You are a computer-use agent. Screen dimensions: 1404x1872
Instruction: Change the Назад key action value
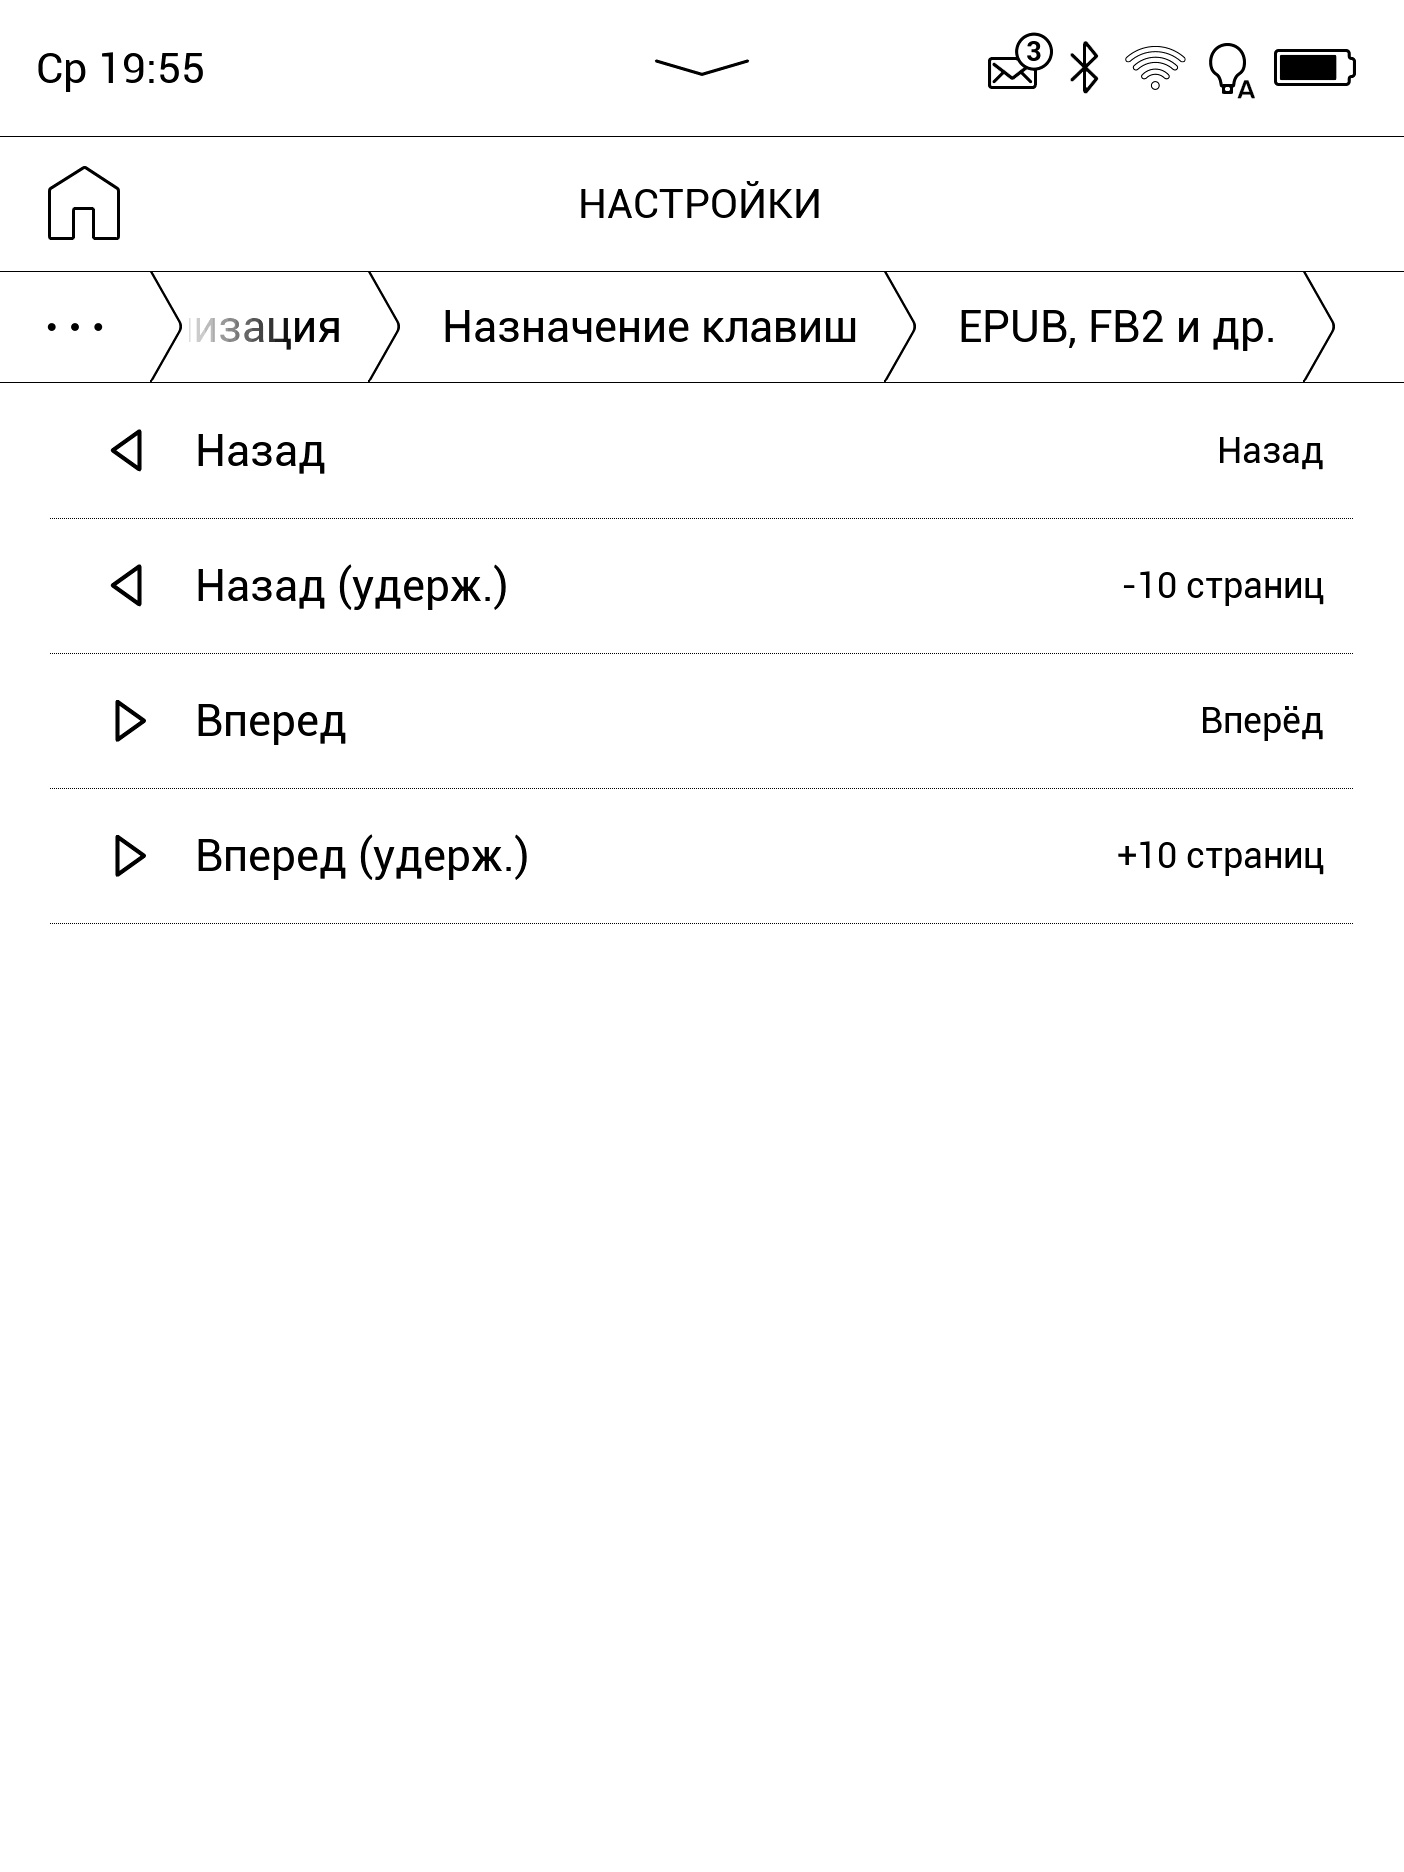[x=1269, y=451]
